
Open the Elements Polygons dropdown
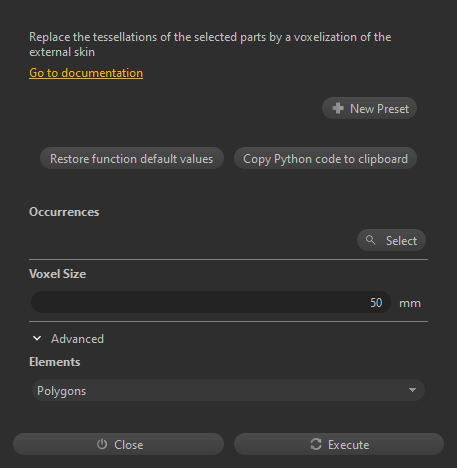coord(228,390)
